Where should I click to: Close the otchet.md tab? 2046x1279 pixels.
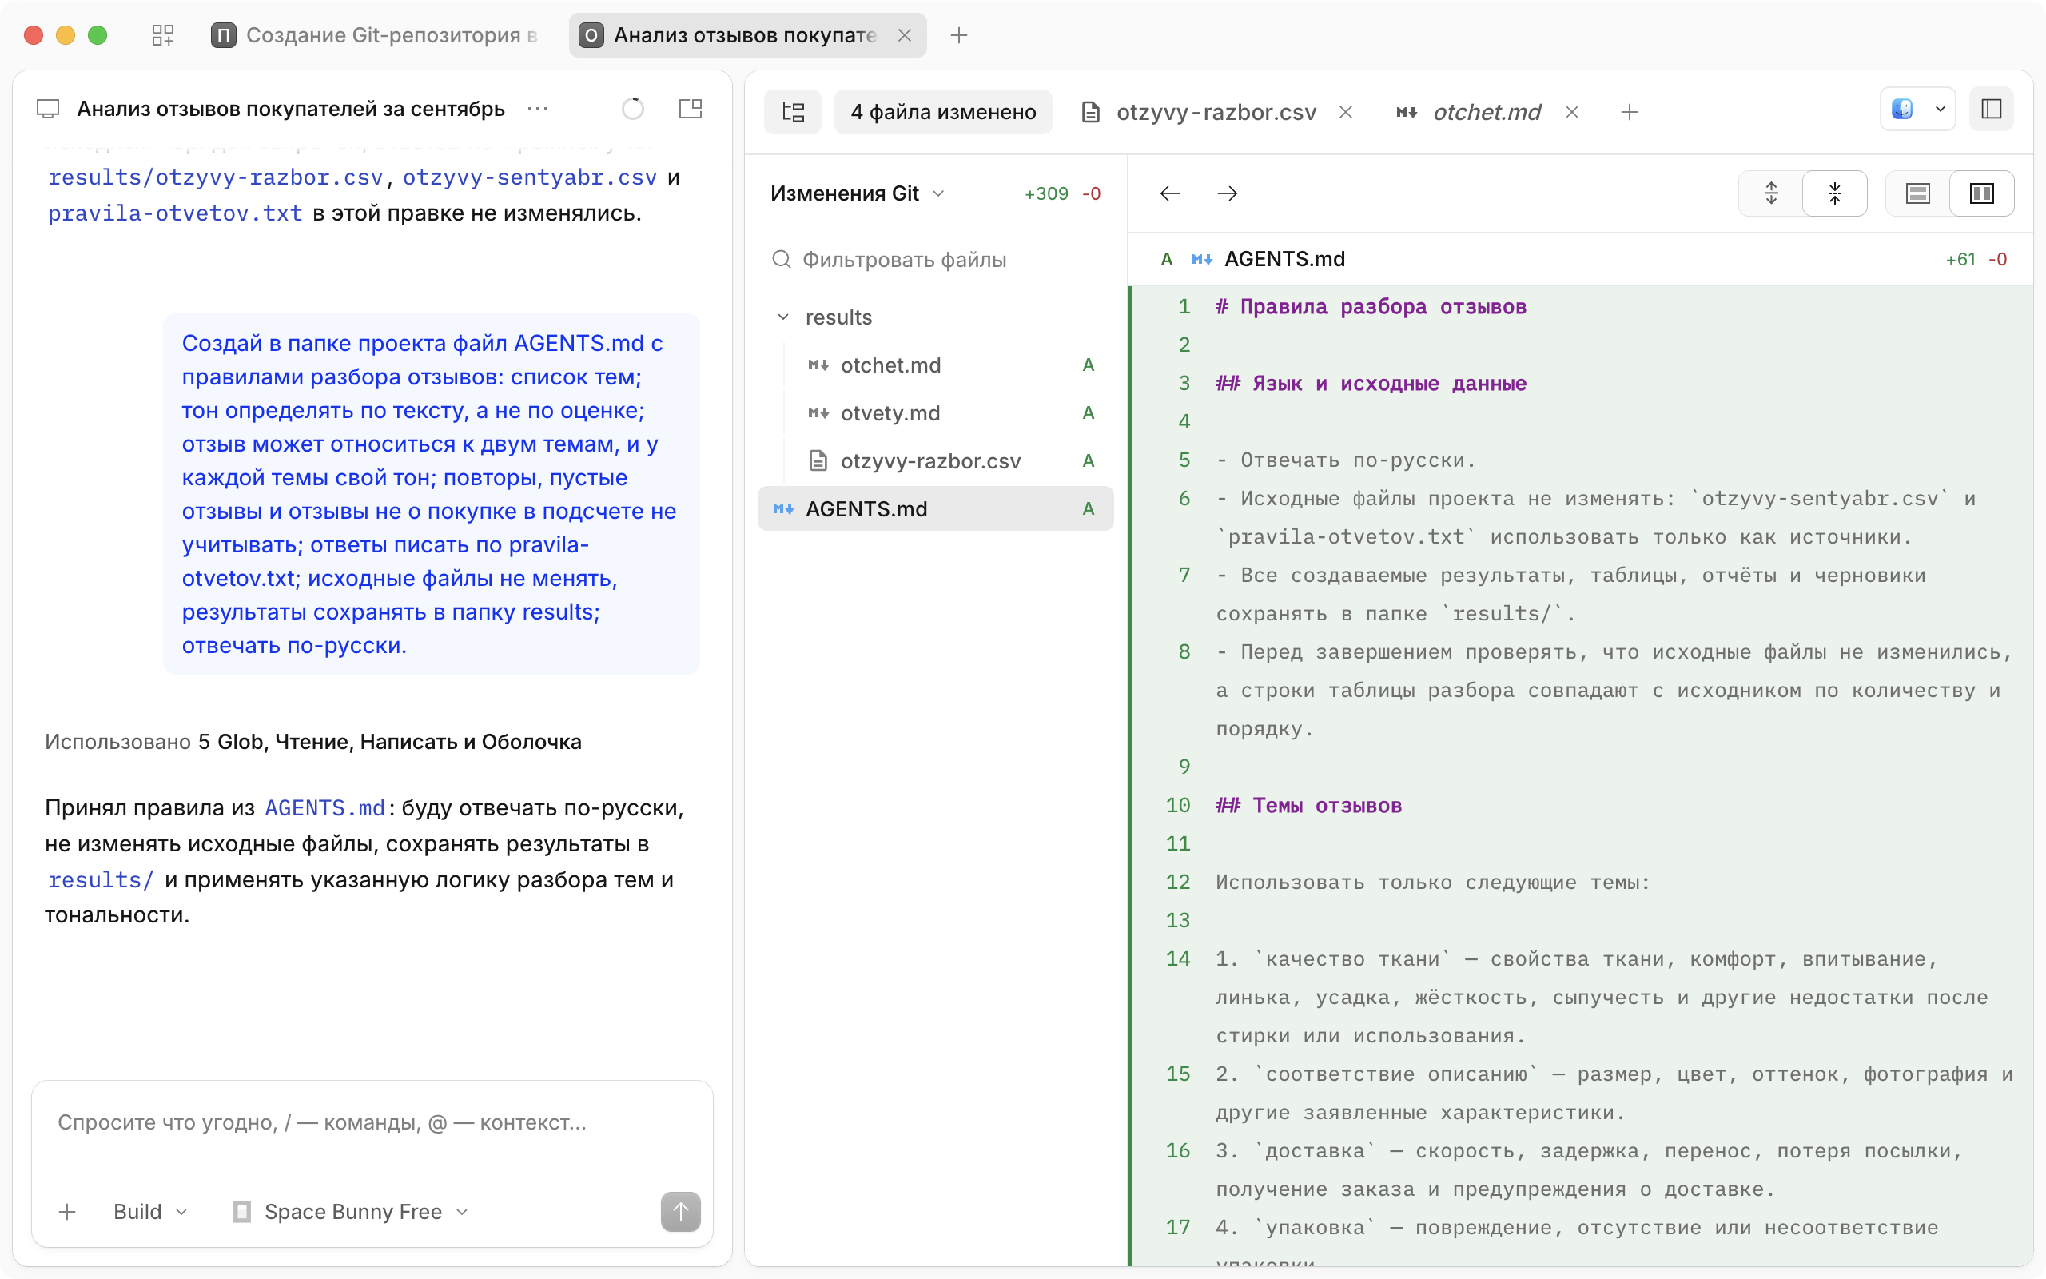1572,112
